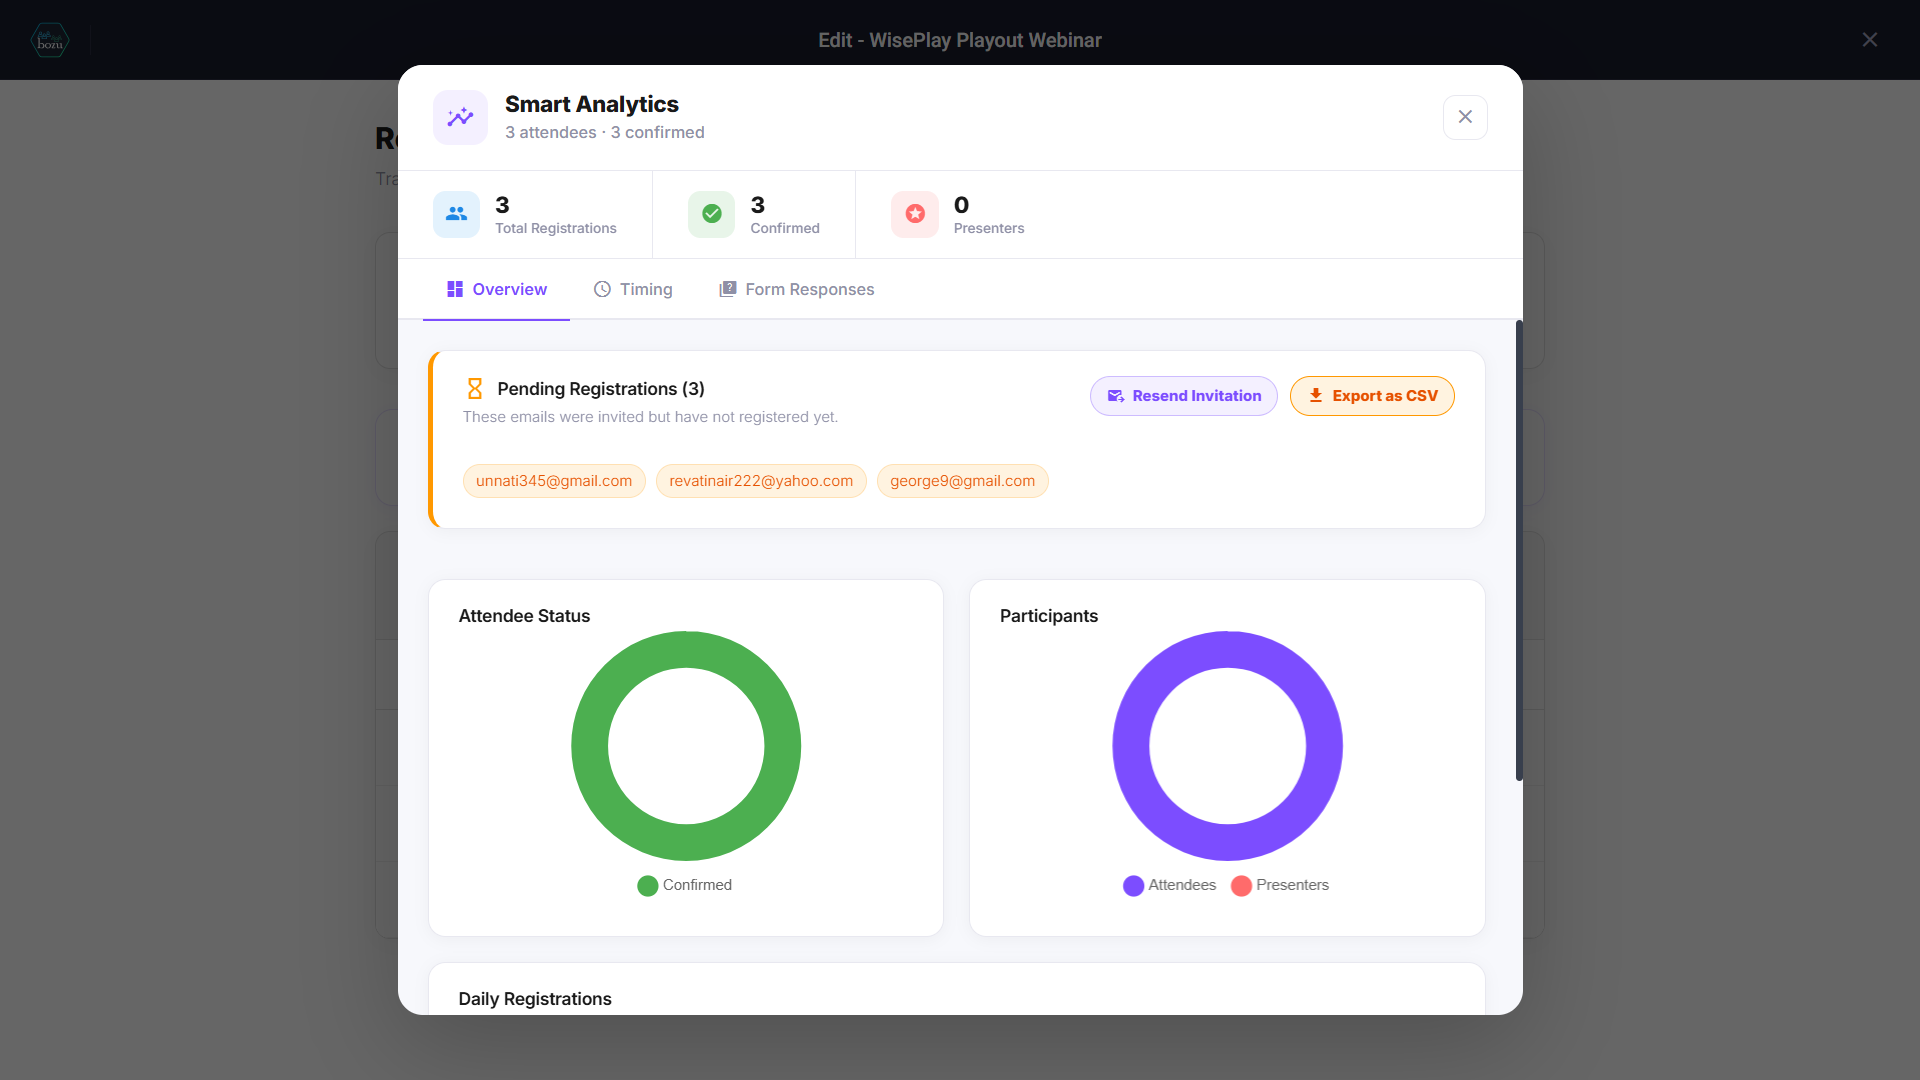Click the dialog's vertical scrollbar

pos(1519,550)
